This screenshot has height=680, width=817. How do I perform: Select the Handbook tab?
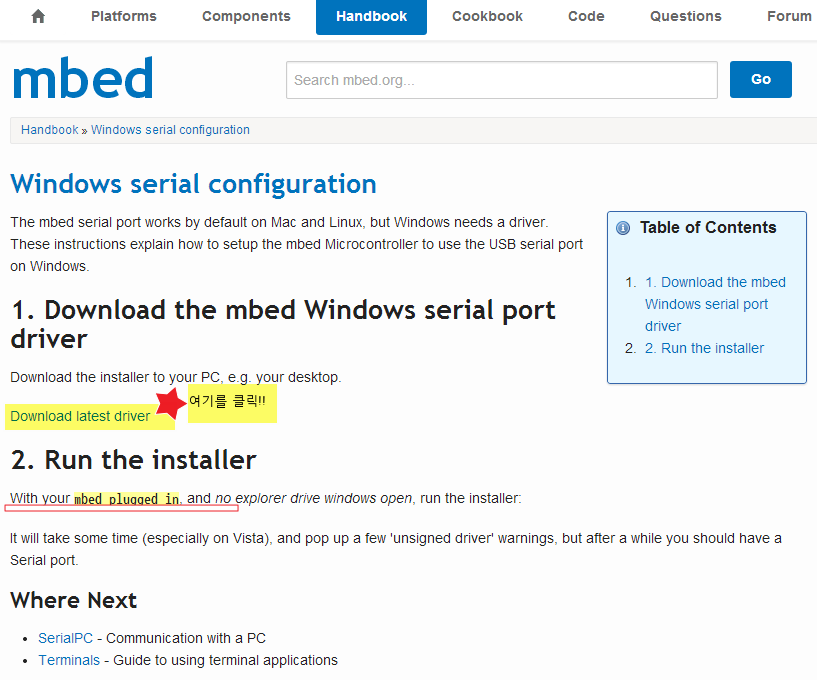coord(371,17)
